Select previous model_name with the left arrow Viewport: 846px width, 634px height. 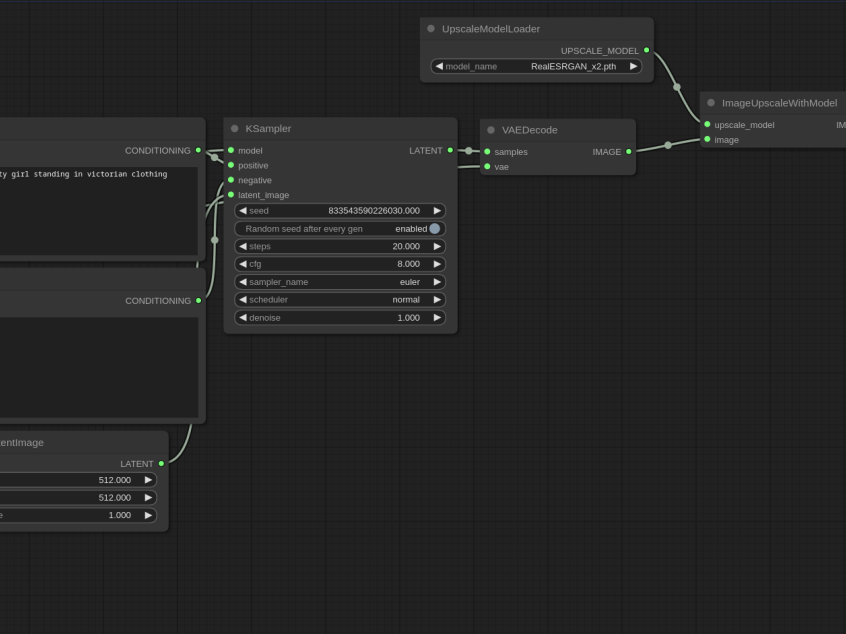(439, 66)
